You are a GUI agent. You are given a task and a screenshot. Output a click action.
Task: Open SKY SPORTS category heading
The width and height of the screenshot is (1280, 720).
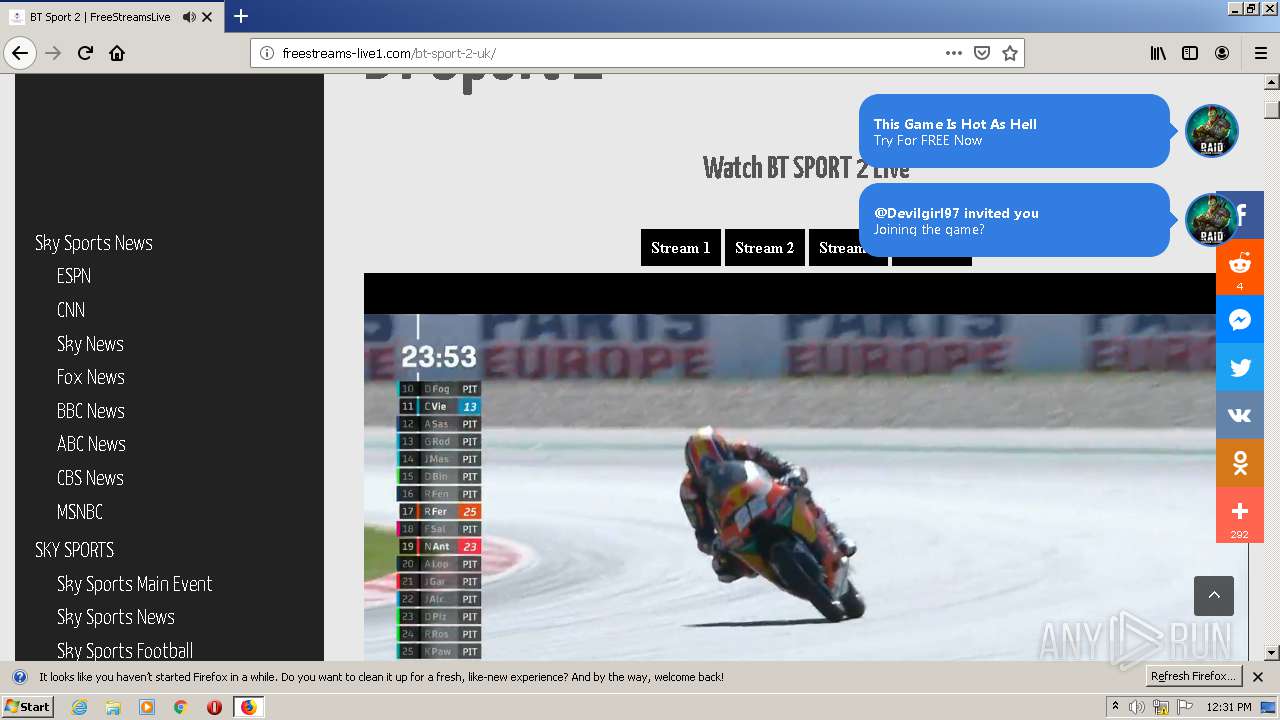pos(75,550)
